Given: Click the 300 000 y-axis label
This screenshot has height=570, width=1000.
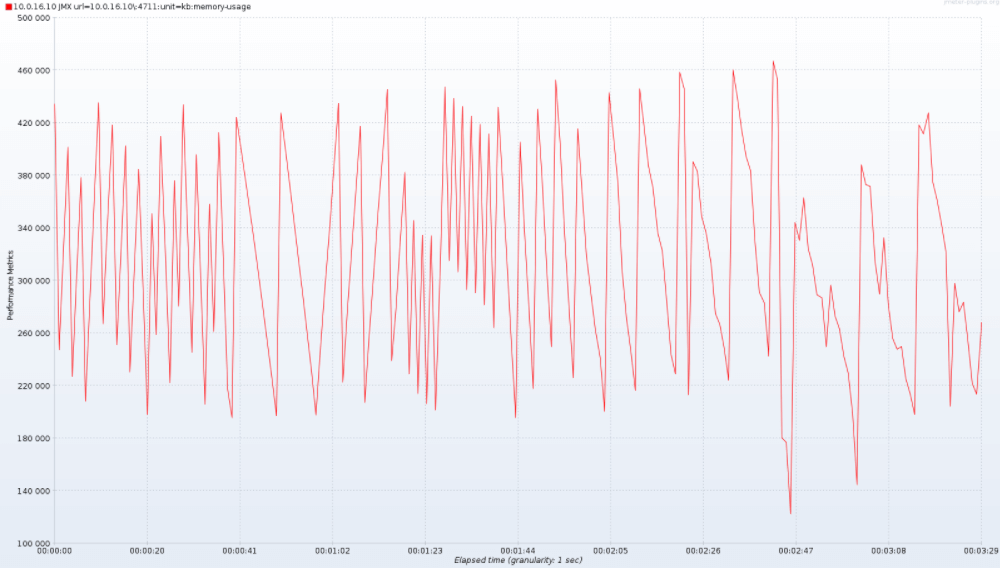Looking at the screenshot, I should pos(34,281).
